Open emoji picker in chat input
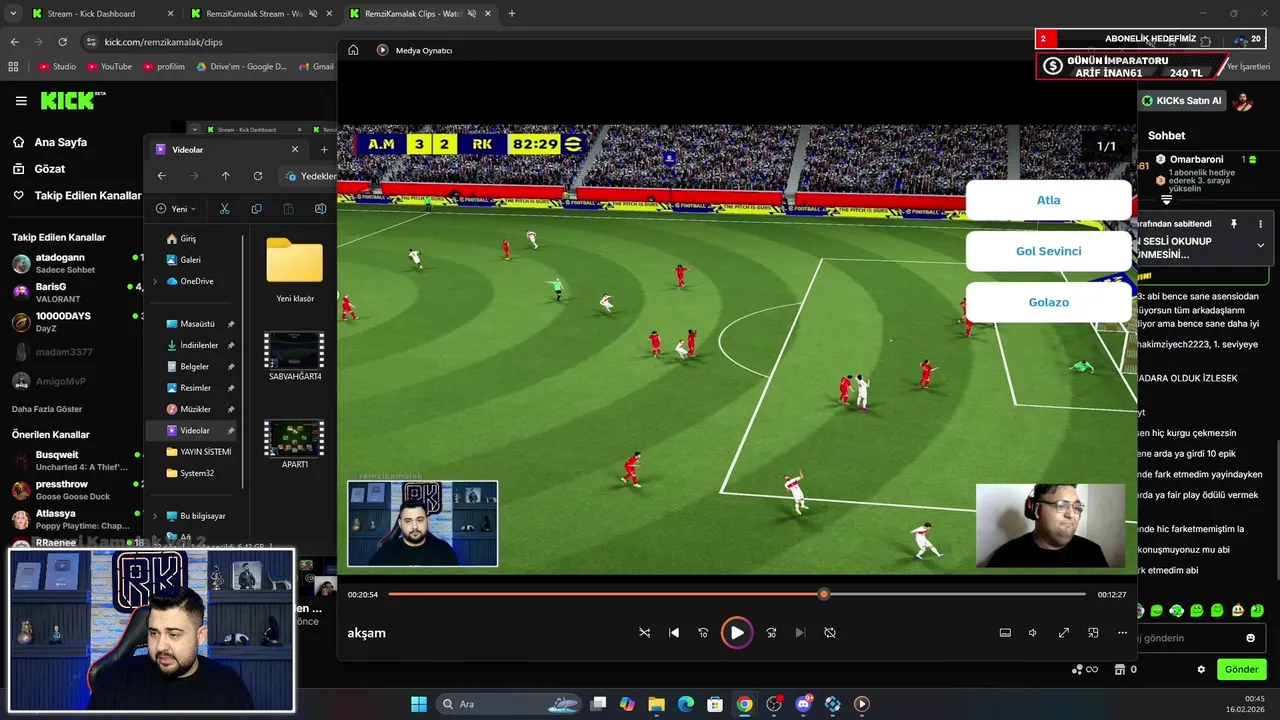The height and width of the screenshot is (720, 1280). (1250, 638)
